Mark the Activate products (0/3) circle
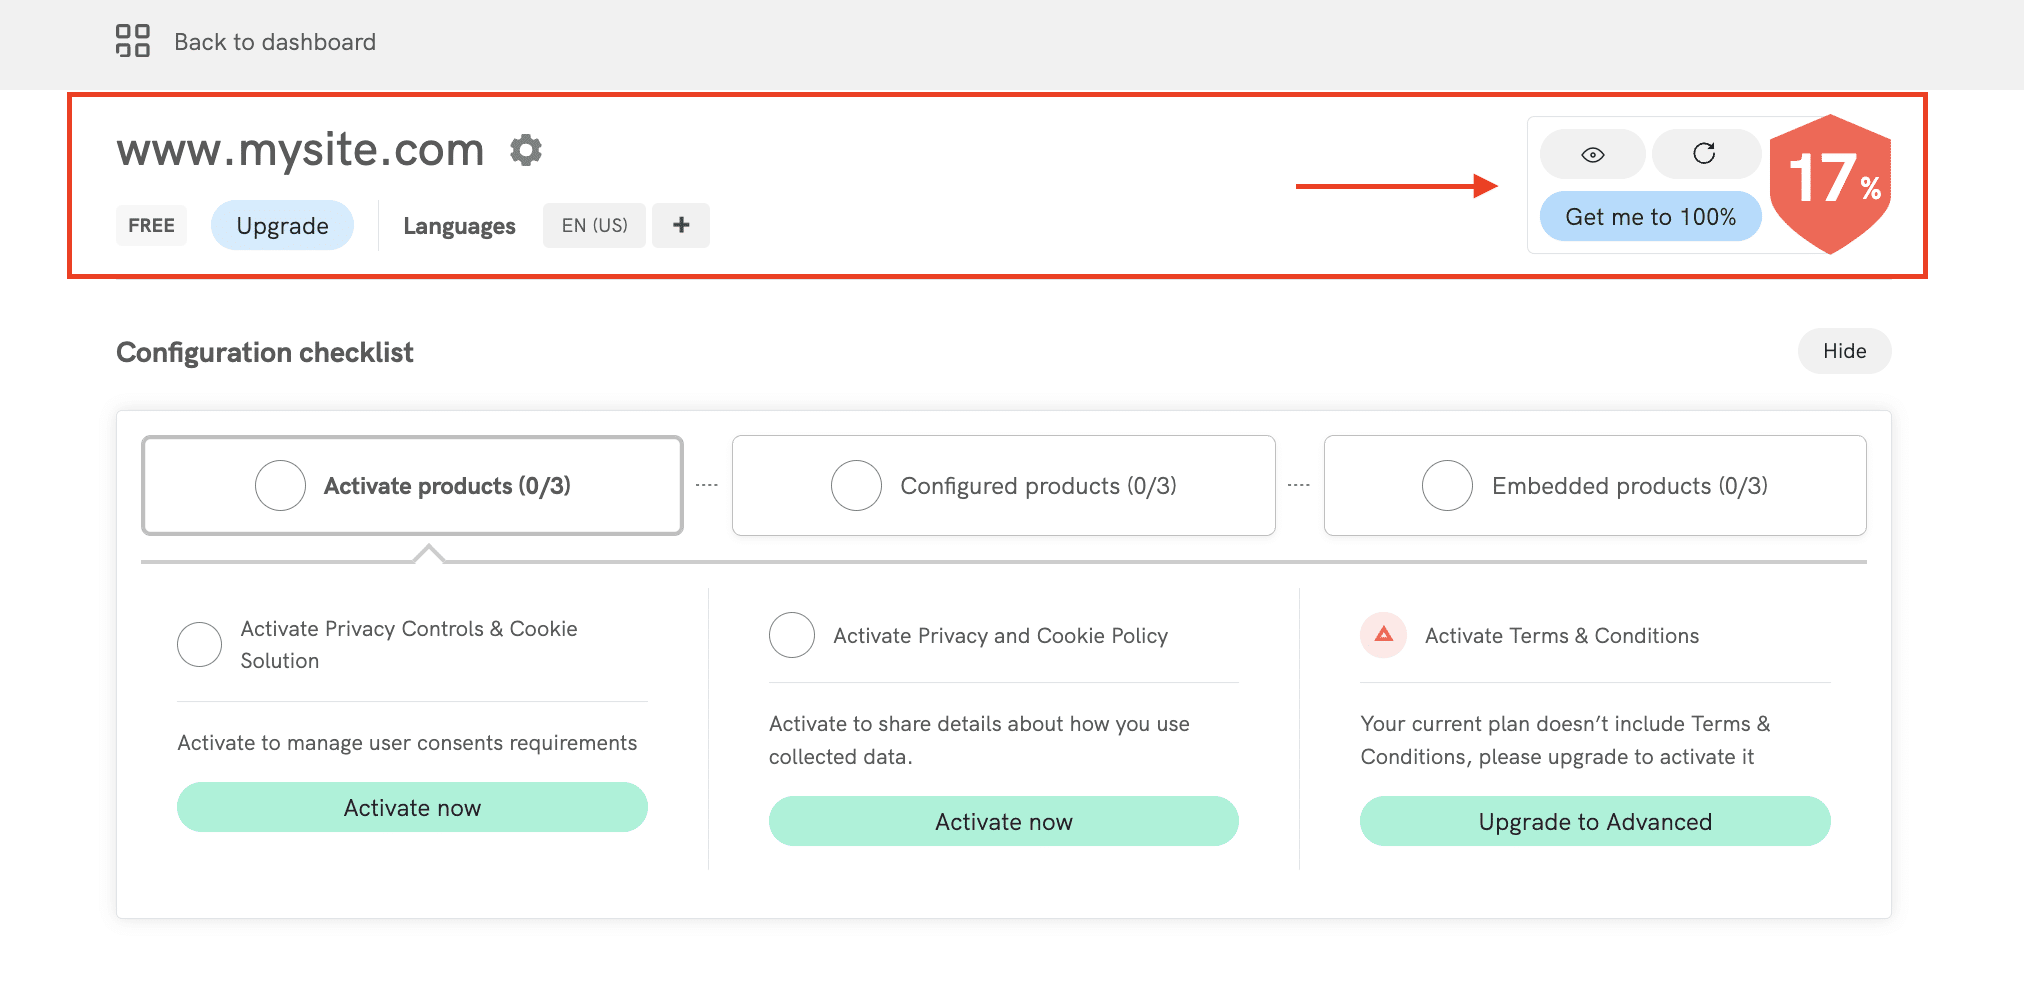The height and width of the screenshot is (982, 2024). pyautogui.click(x=281, y=485)
